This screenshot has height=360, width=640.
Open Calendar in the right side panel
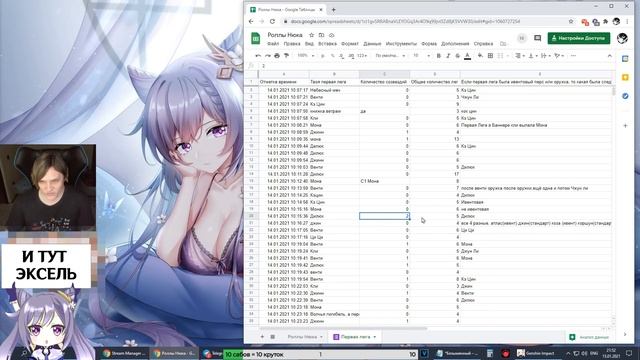[x=625, y=59]
